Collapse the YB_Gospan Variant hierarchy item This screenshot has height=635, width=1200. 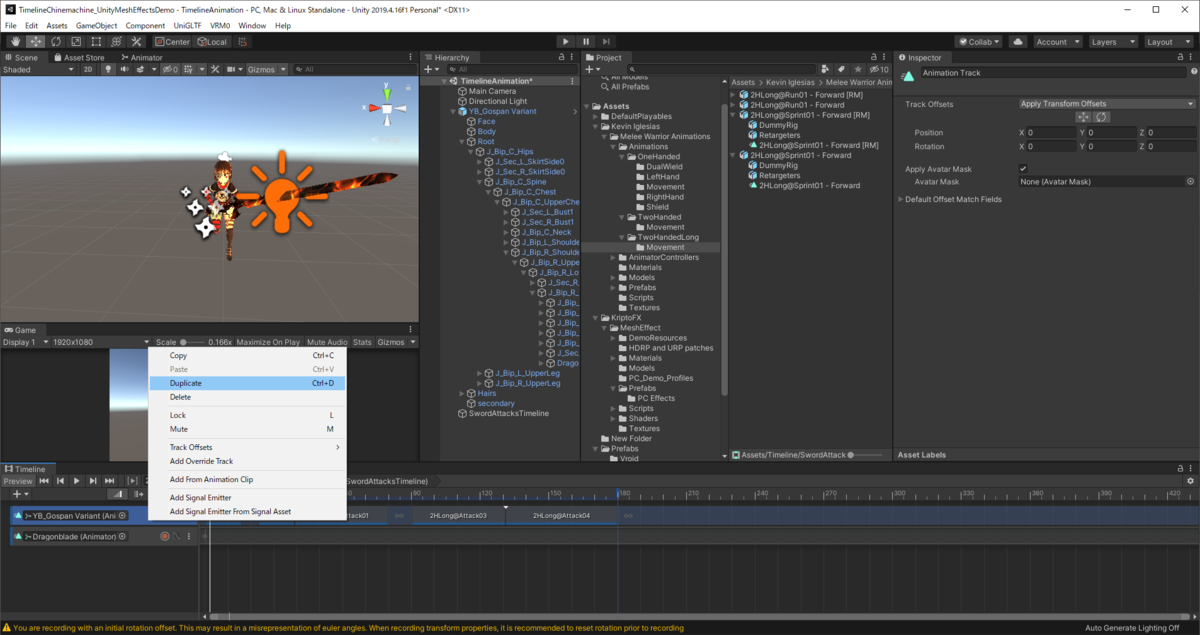[453, 111]
